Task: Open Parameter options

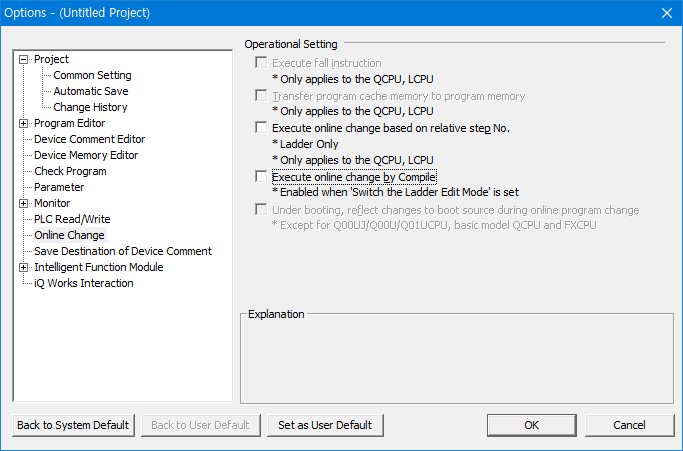Action: point(59,187)
